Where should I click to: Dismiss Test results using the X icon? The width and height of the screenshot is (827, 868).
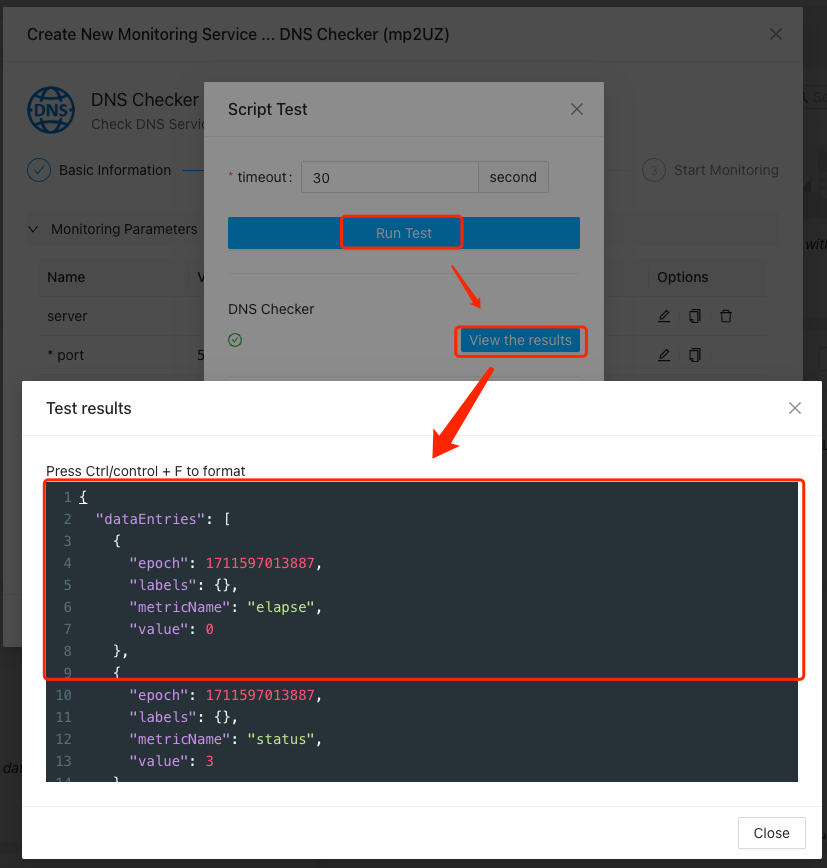click(x=795, y=408)
